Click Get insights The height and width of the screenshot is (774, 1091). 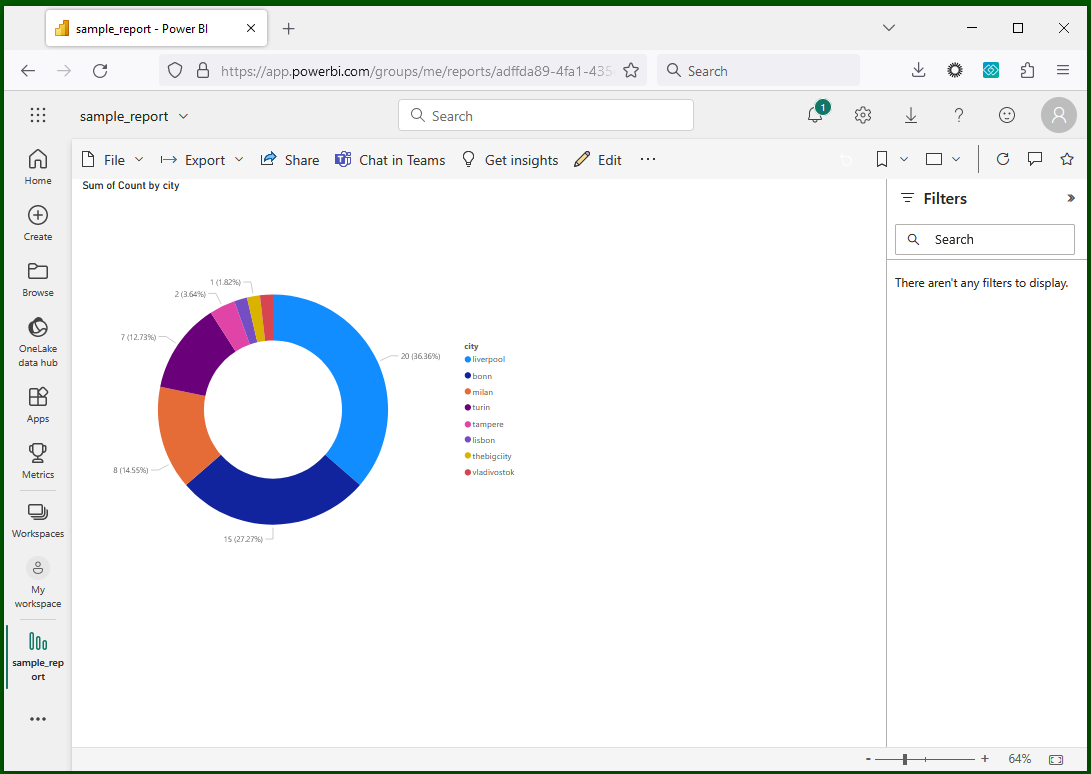coord(510,160)
